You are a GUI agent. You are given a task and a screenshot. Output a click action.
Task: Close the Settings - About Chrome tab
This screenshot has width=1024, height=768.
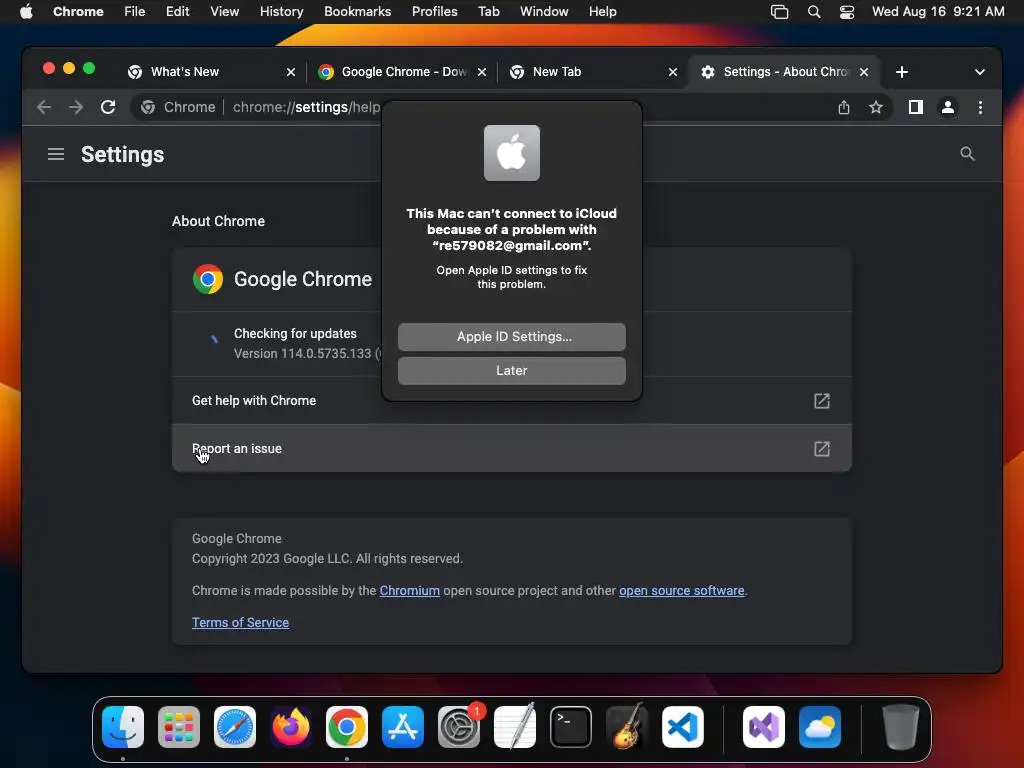click(863, 72)
